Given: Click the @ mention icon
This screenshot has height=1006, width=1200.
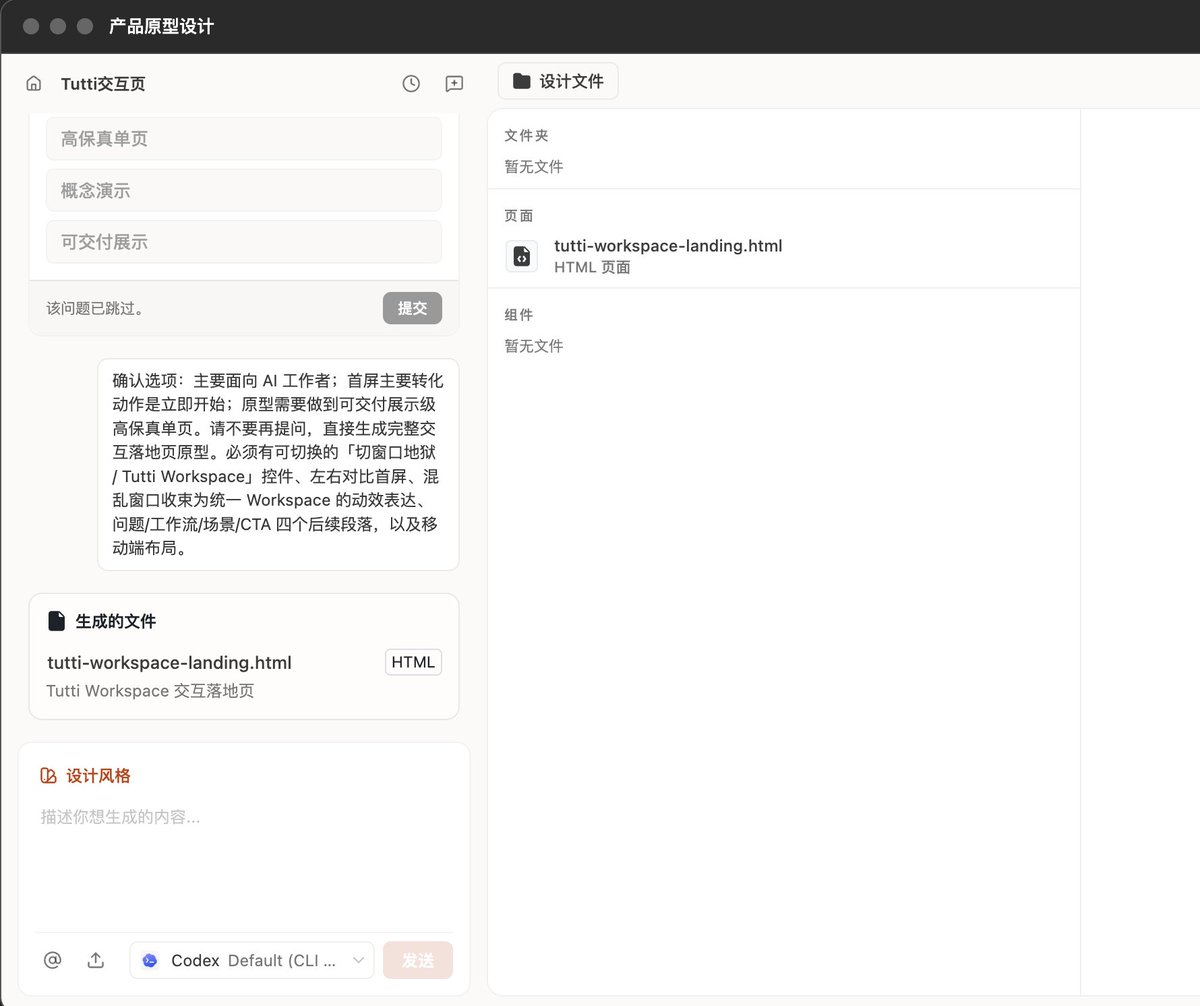Looking at the screenshot, I should pyautogui.click(x=53, y=960).
